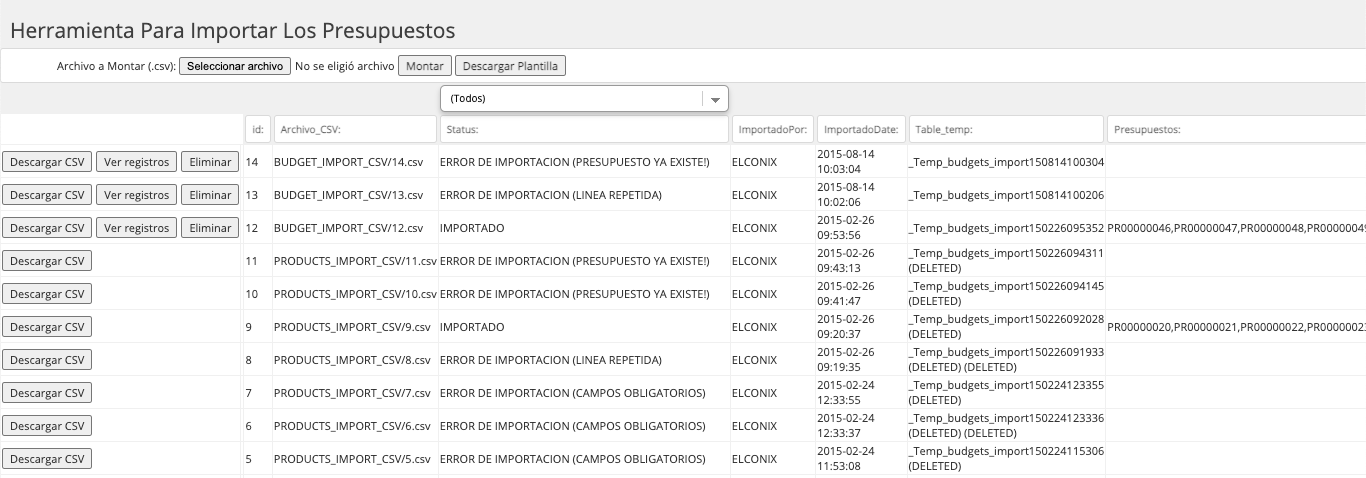Image resolution: width=1366 pixels, height=478 pixels.
Task: Click the PRODUCTS_IMPORT_CSV/10.csv cell
Action: click(x=355, y=294)
